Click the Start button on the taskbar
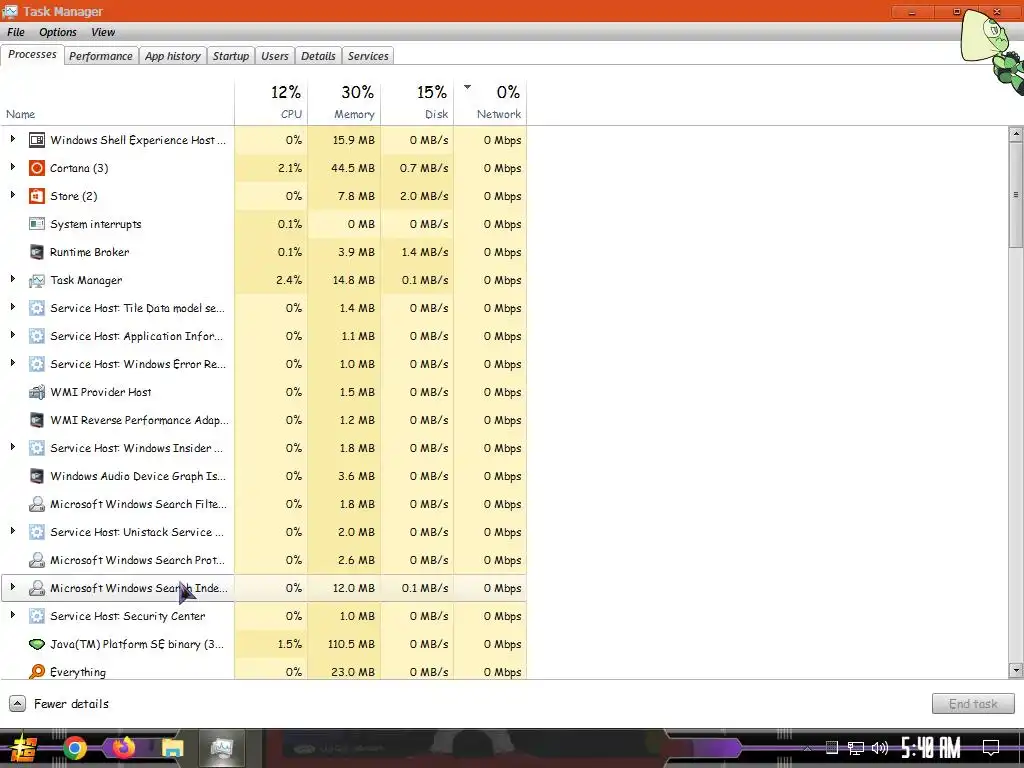Screen dimensions: 1024x768 (x=23, y=748)
